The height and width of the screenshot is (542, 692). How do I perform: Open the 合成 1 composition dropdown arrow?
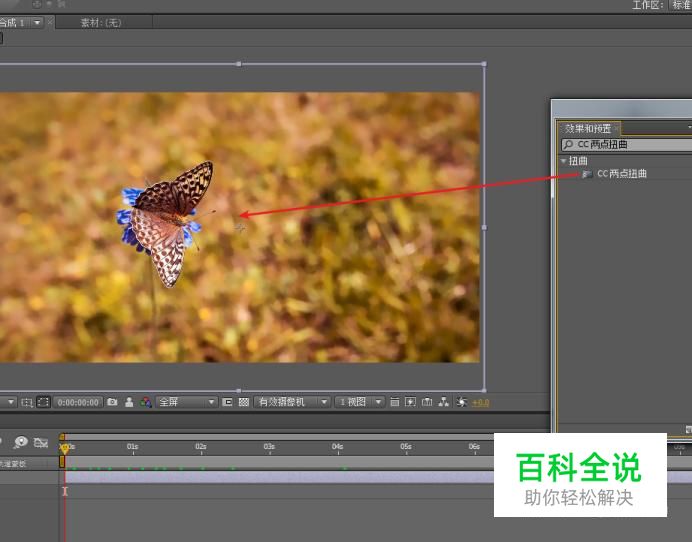point(37,22)
